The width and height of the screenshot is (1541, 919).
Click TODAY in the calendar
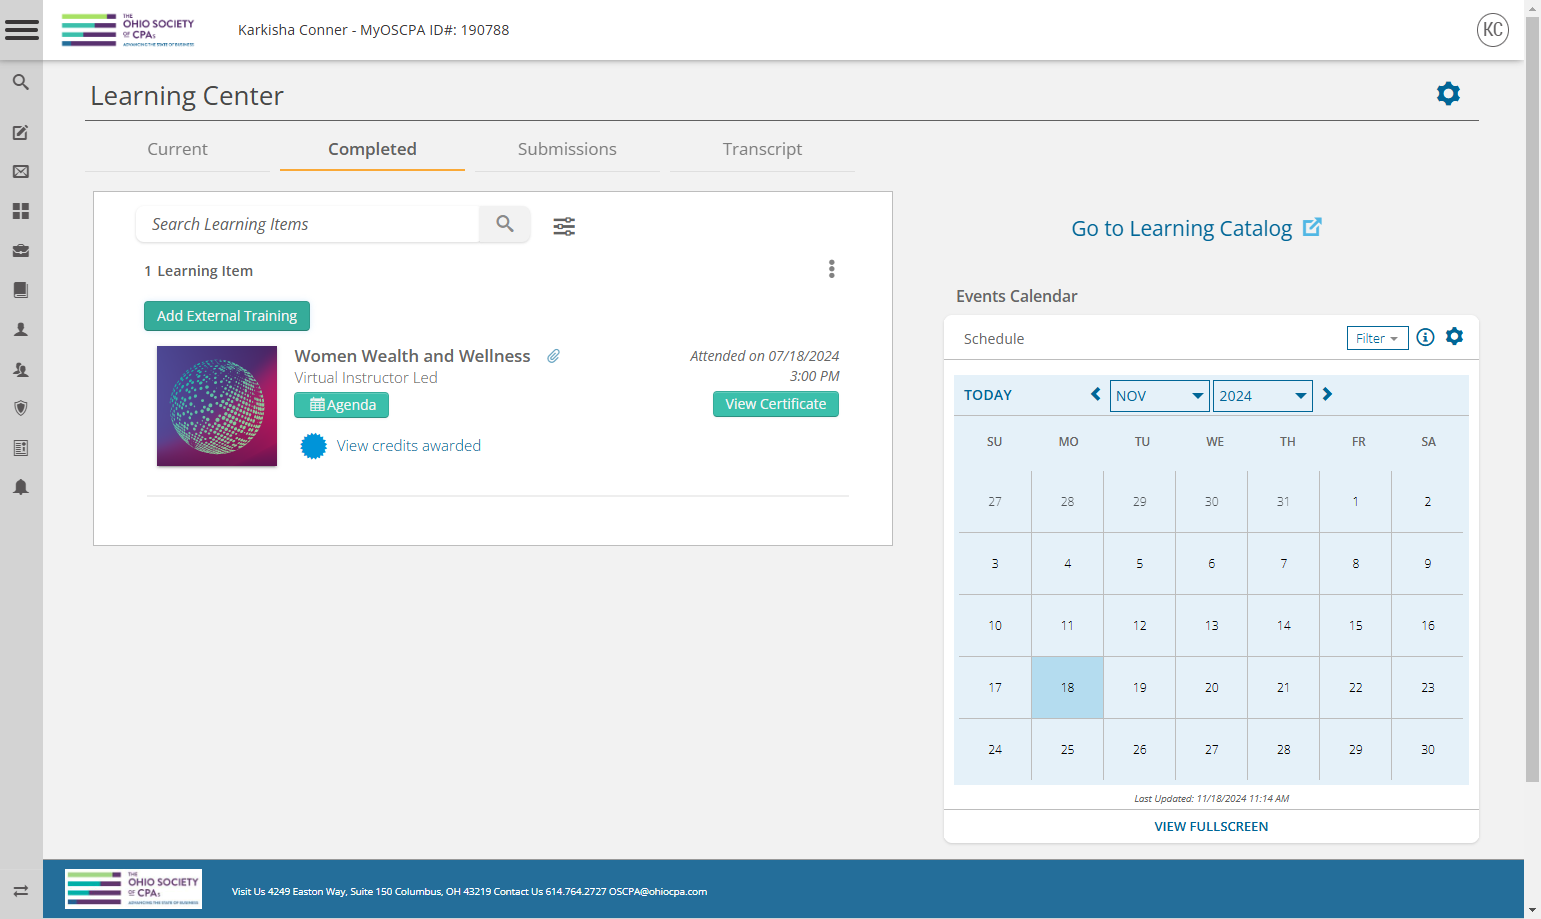pos(988,395)
